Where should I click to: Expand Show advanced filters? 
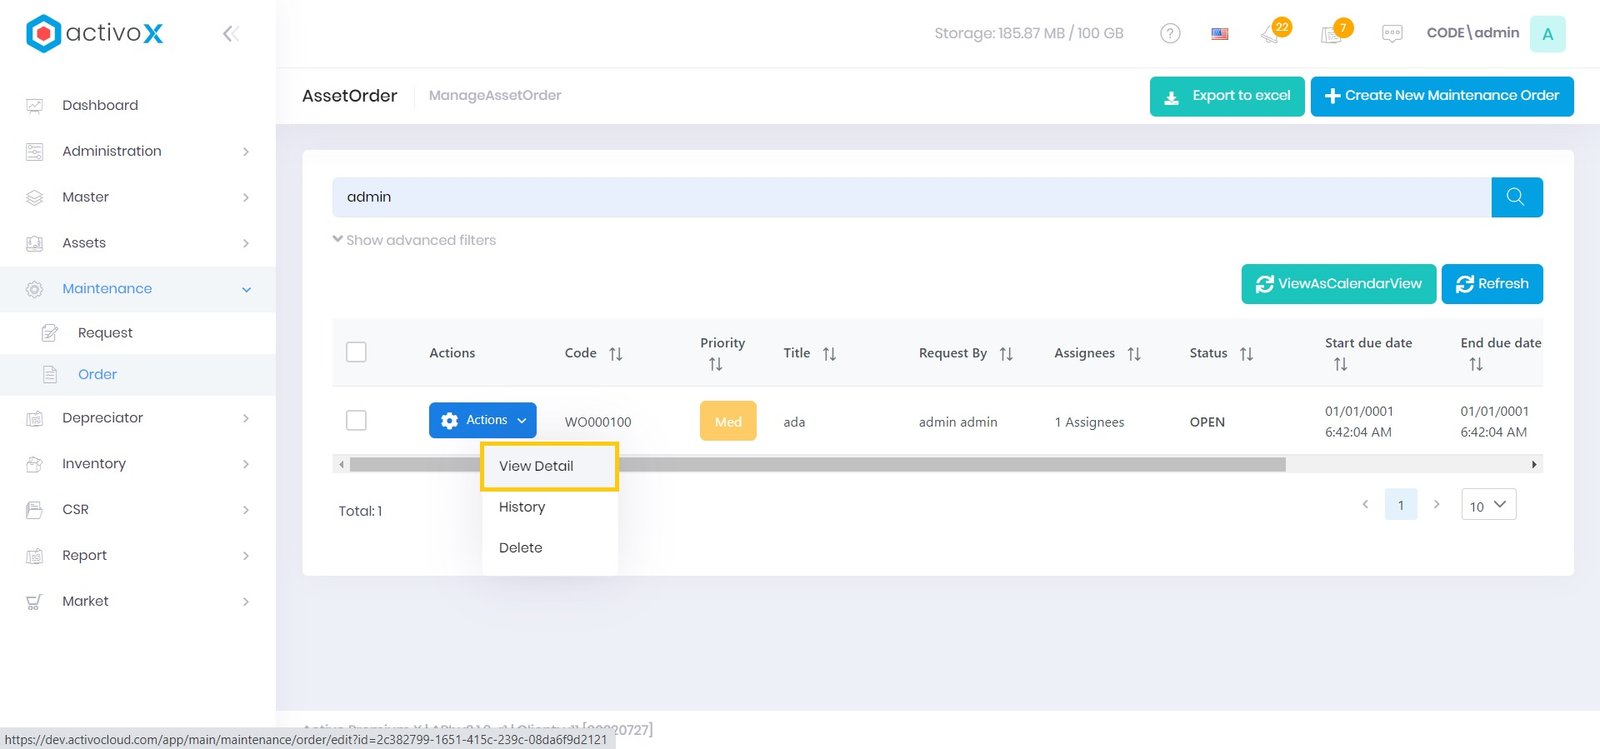(x=414, y=240)
